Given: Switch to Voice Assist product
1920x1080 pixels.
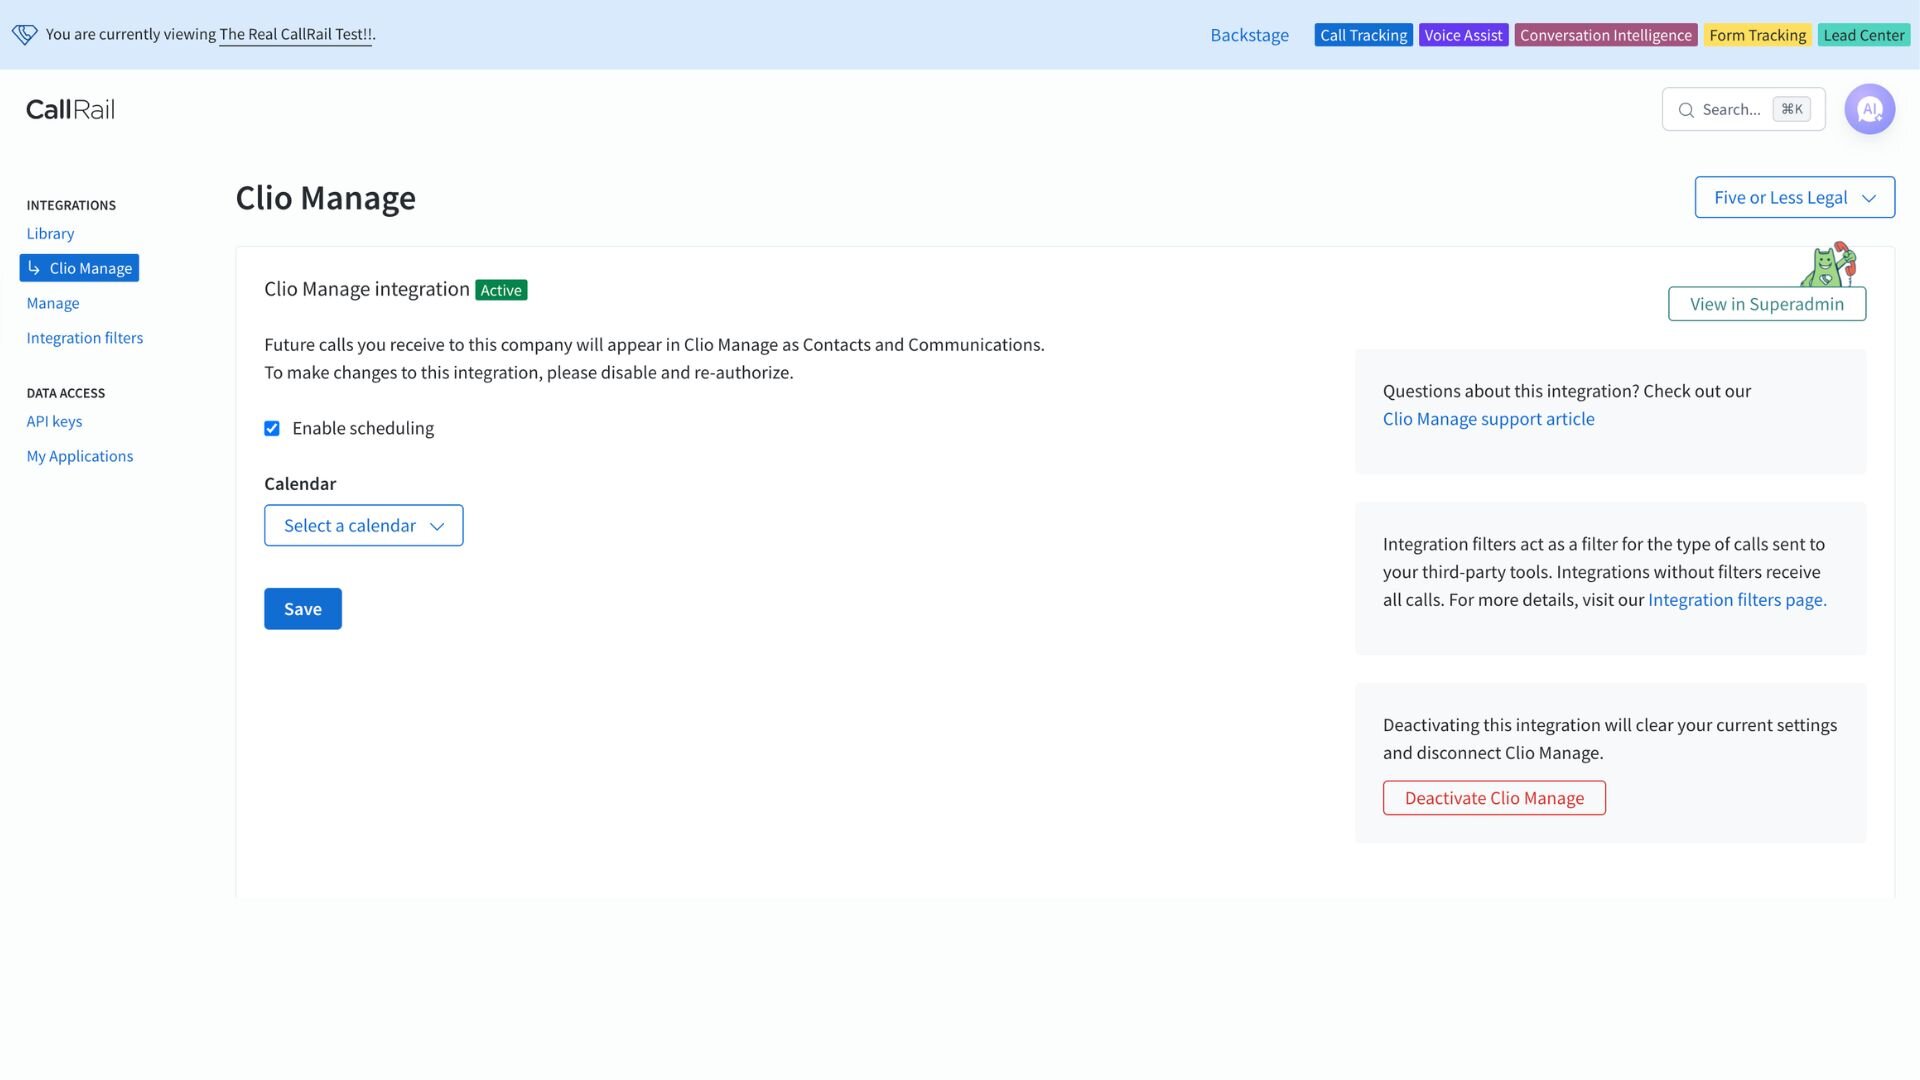Looking at the screenshot, I should point(1463,35).
